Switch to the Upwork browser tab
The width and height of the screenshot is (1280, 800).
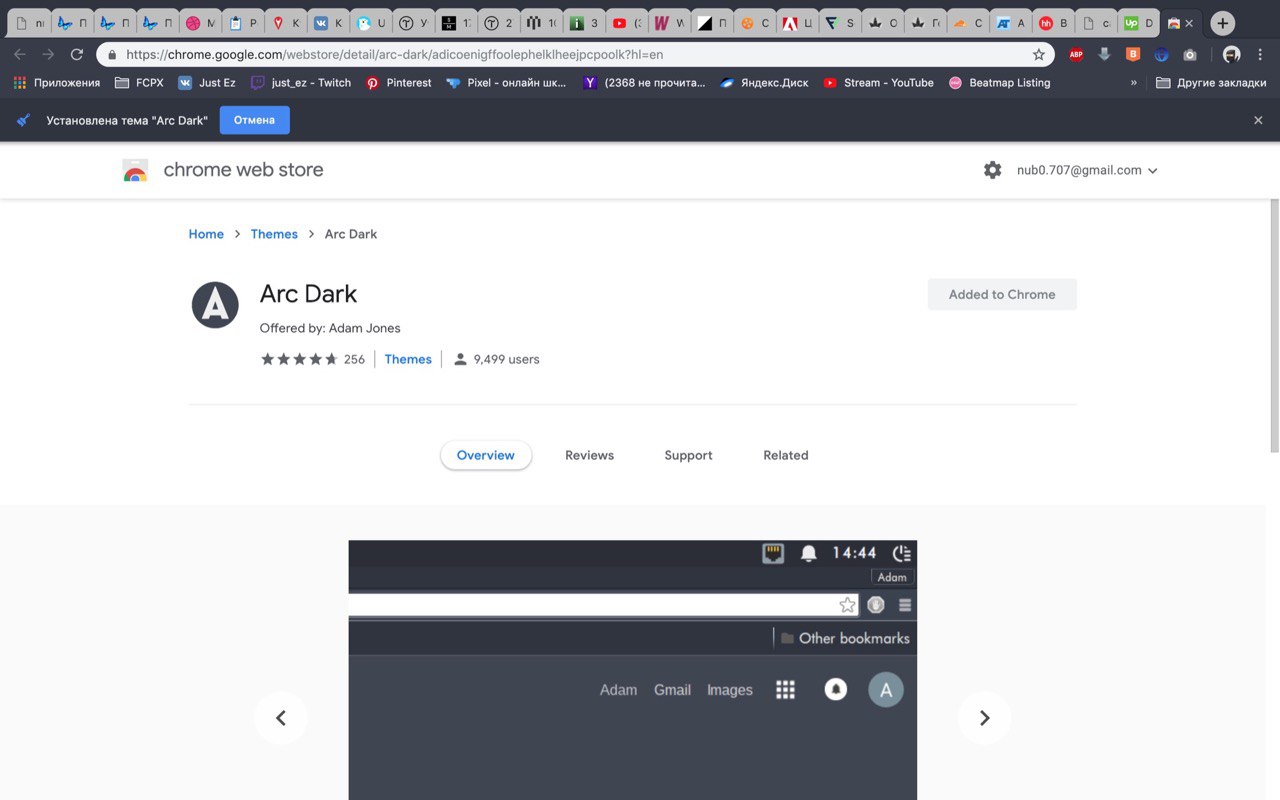point(1137,23)
